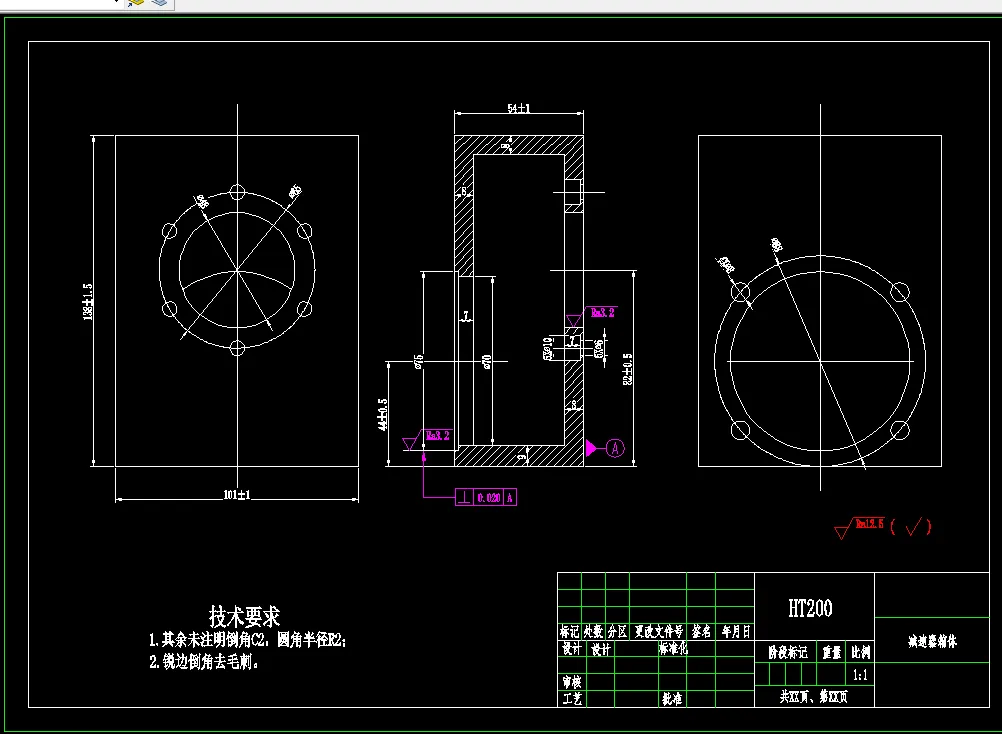The height and width of the screenshot is (734, 1002).
Task: Click the bottom bolt hole in the six-hole view
Action: point(237,348)
